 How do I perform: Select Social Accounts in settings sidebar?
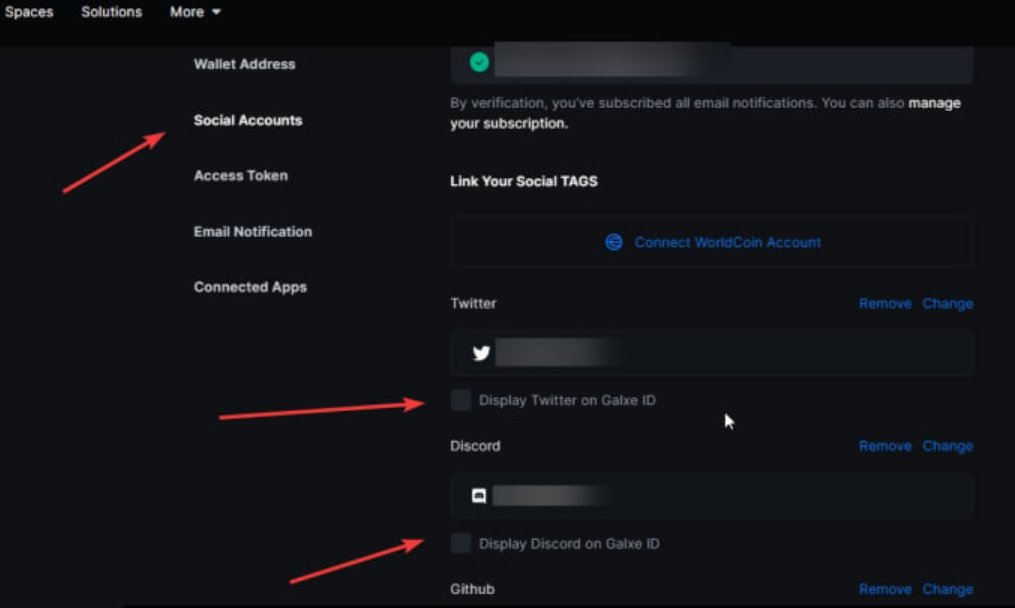[x=248, y=120]
